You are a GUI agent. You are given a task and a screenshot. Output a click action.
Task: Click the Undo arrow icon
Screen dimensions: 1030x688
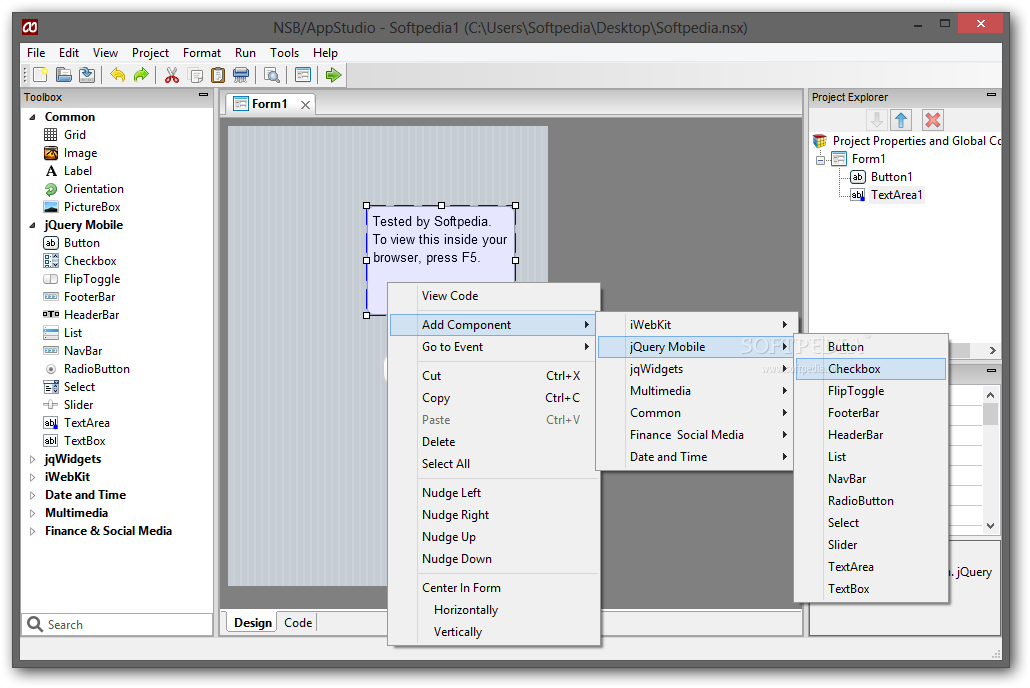[118, 75]
